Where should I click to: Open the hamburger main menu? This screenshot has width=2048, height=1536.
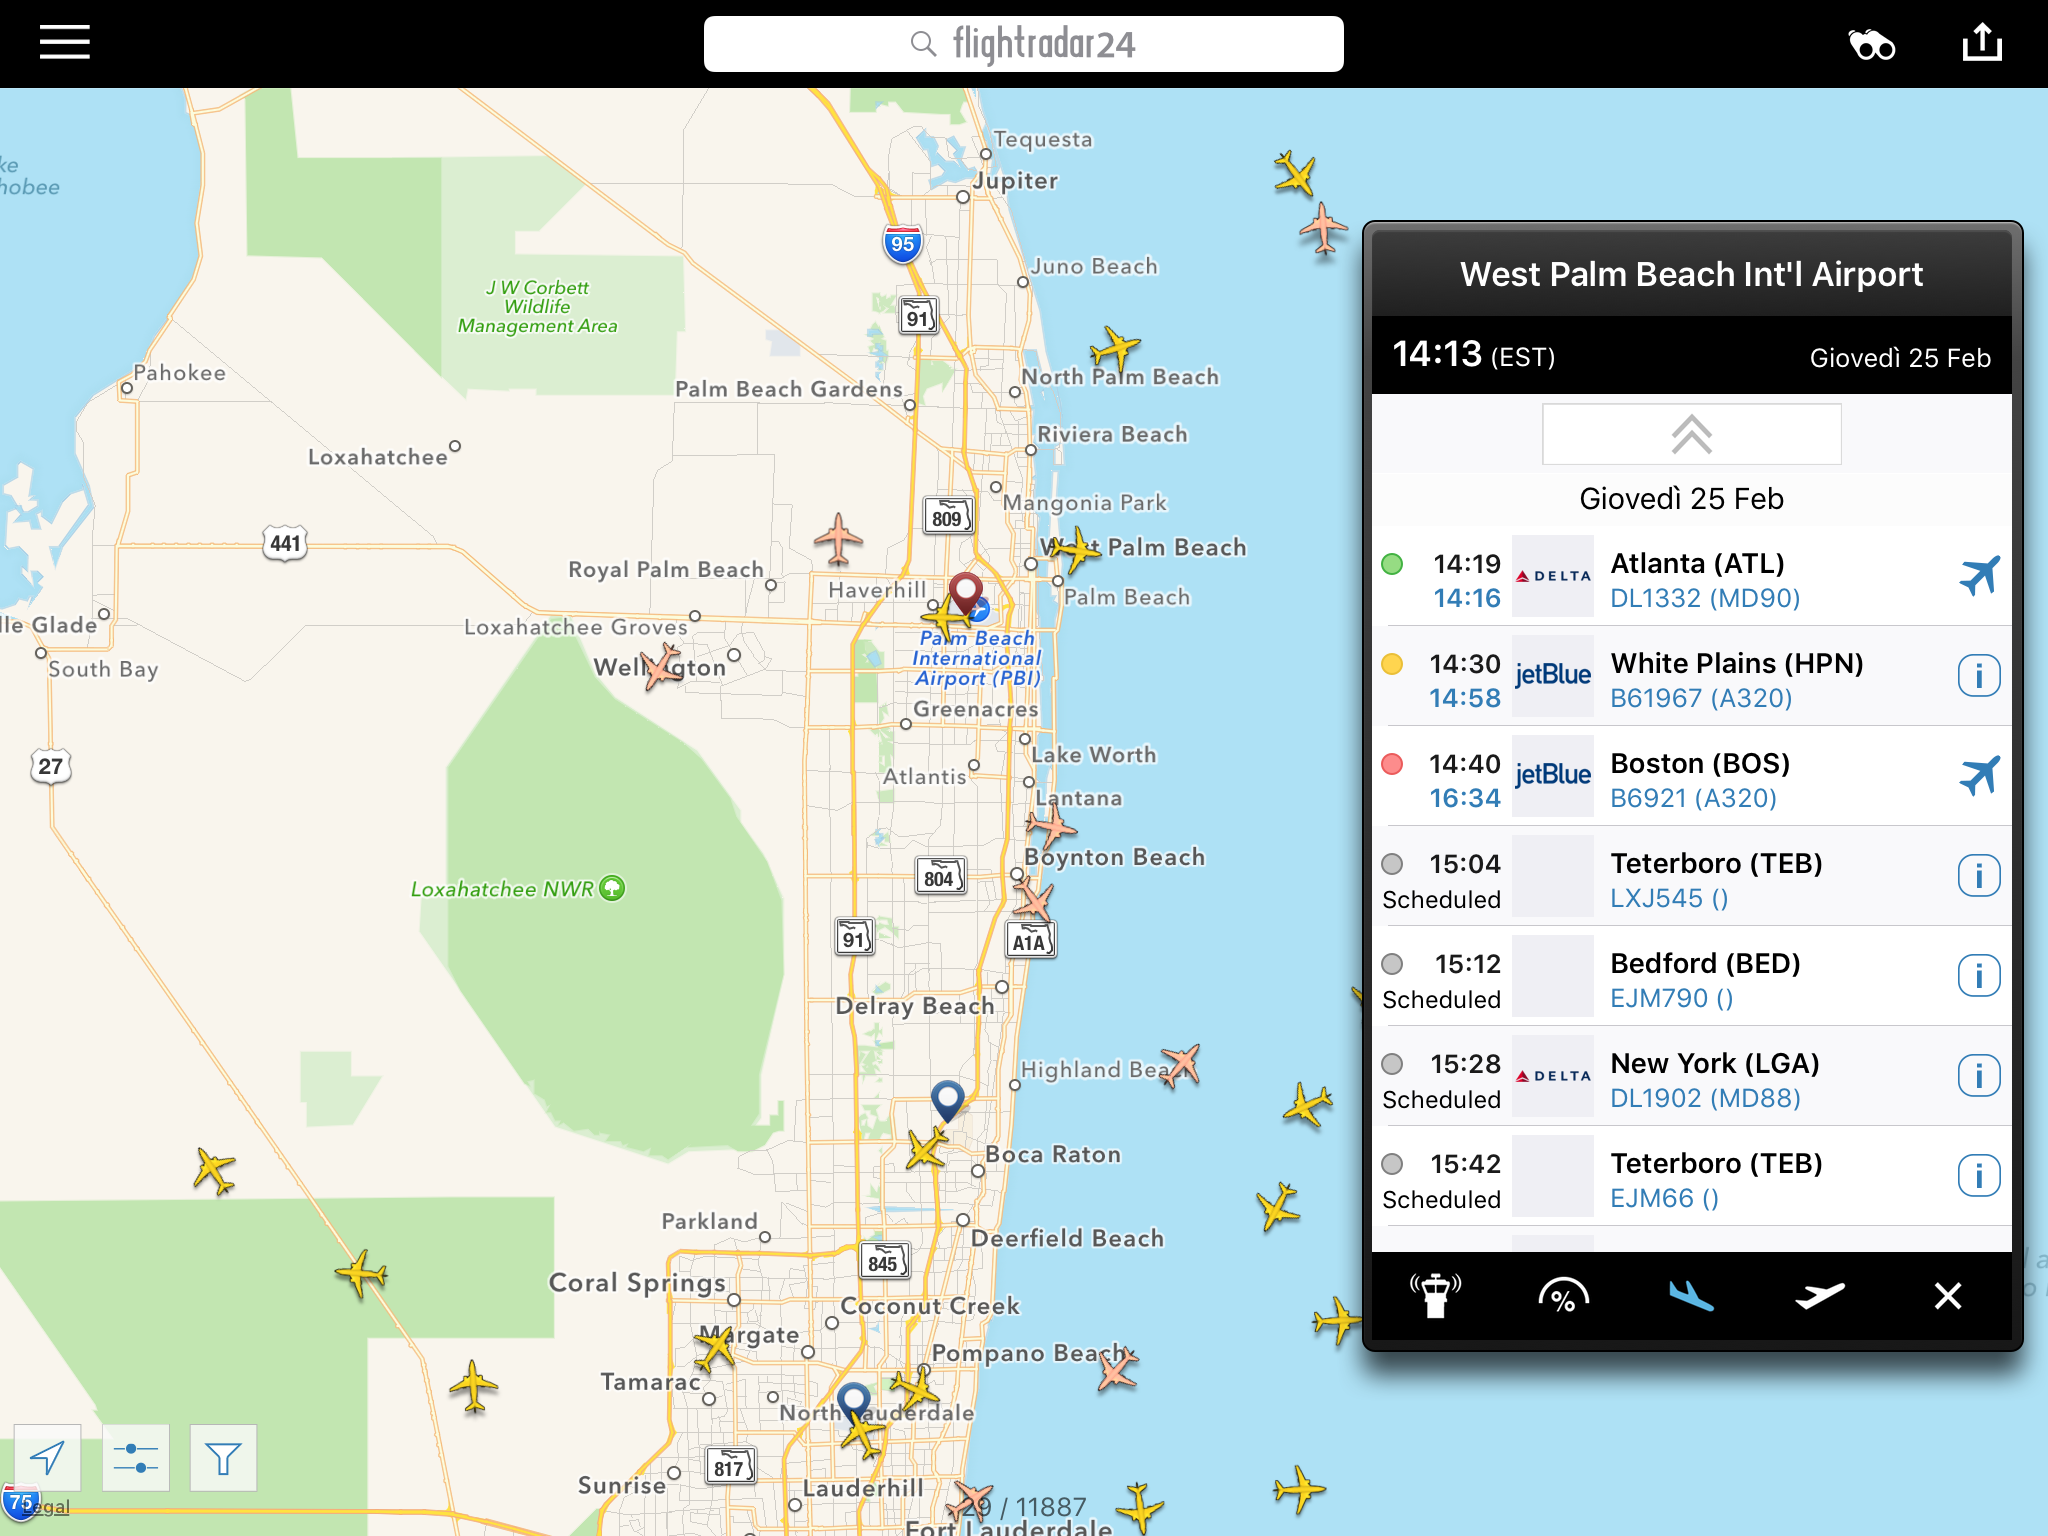[x=65, y=43]
